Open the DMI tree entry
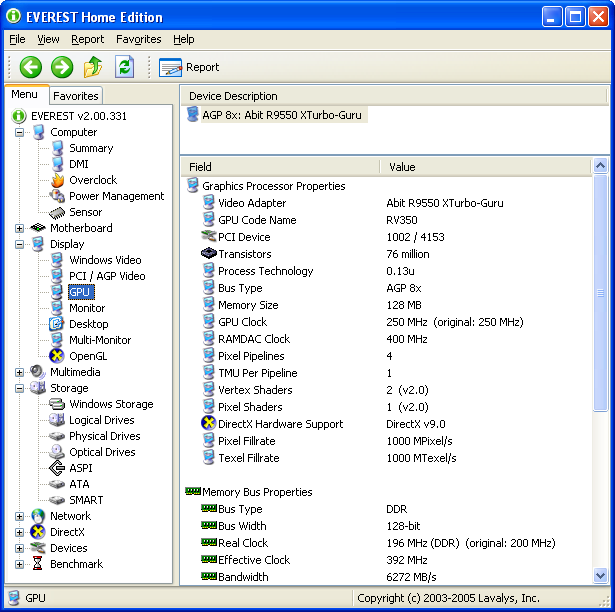Image resolution: width=615 pixels, height=612 pixels. tap(78, 164)
